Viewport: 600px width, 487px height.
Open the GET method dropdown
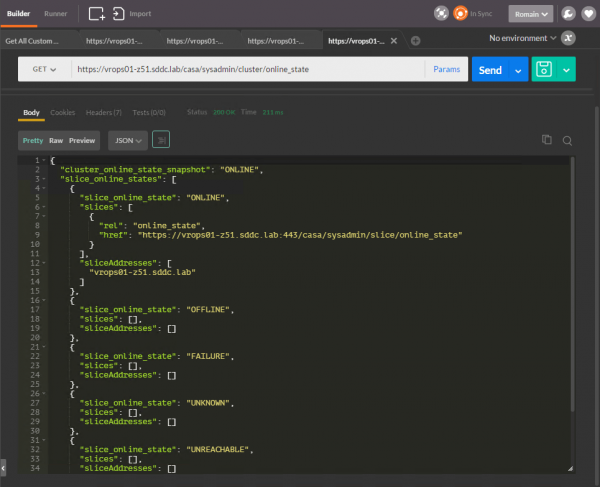pyautogui.click(x=44, y=69)
